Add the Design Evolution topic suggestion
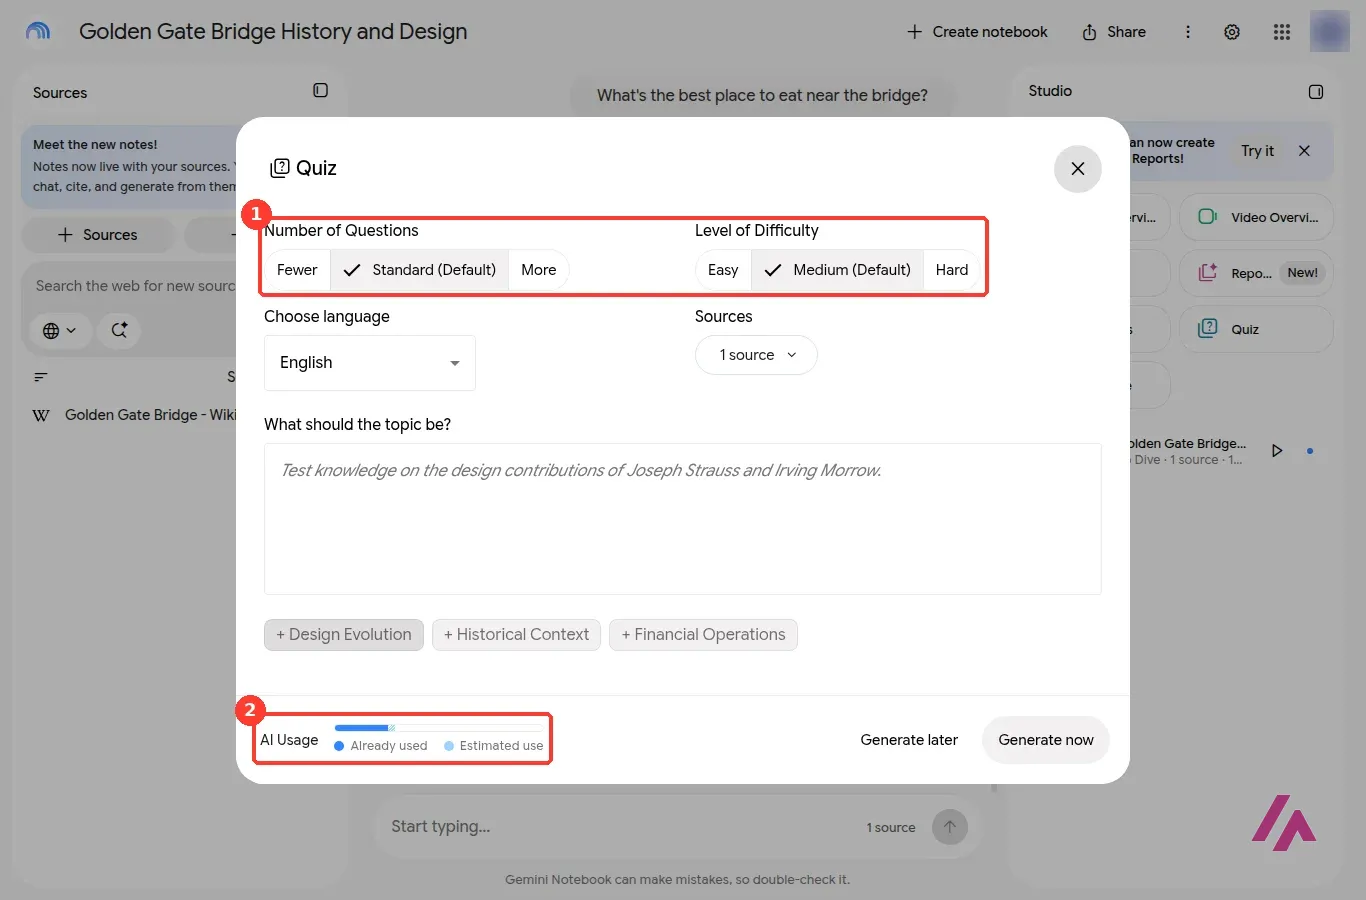This screenshot has width=1366, height=900. [344, 635]
